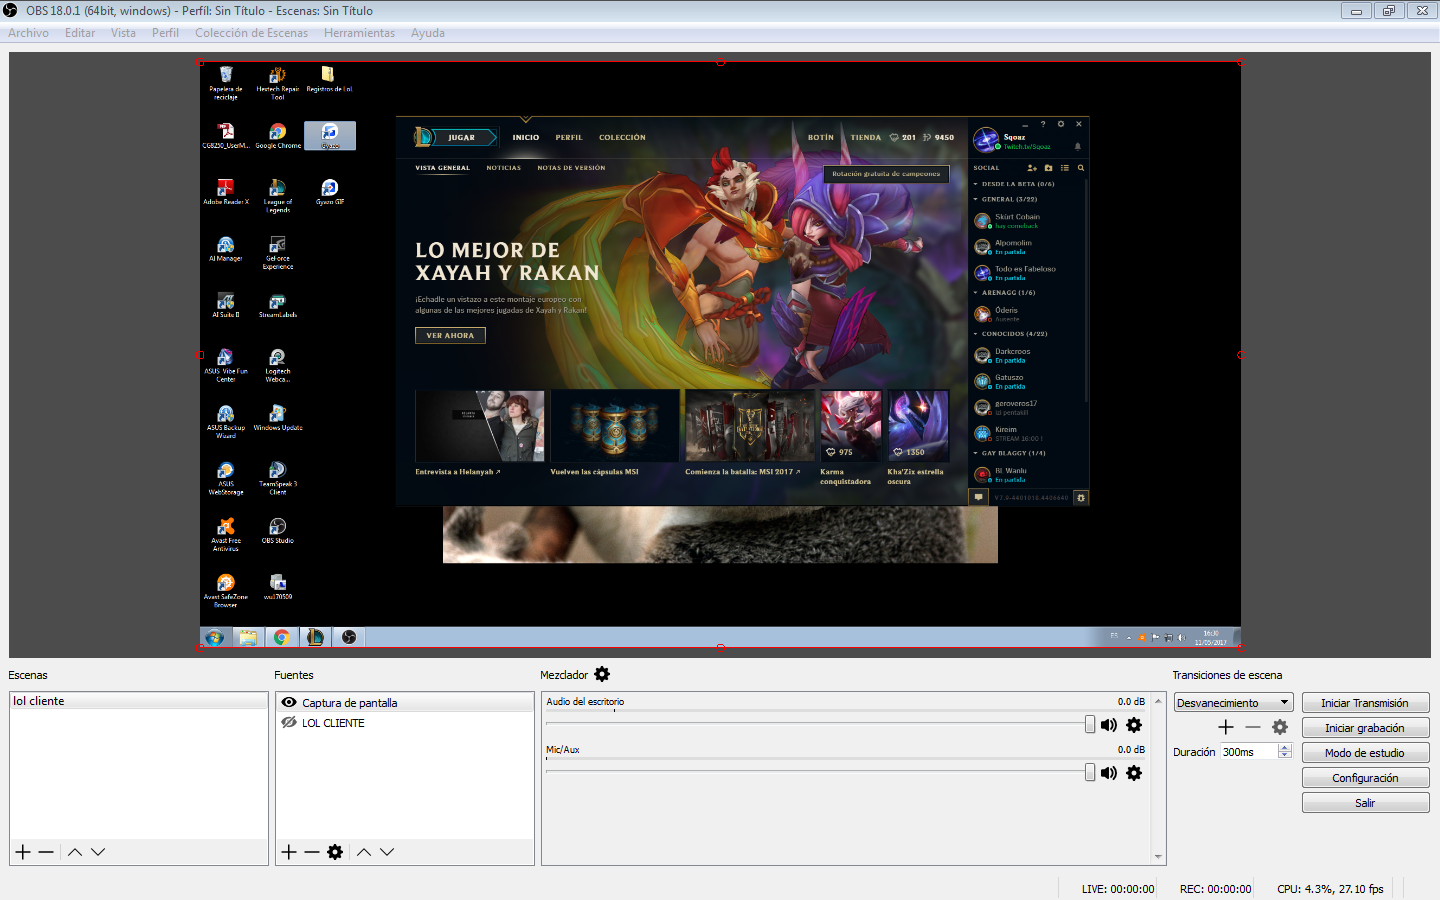
Task: Enable Modo de estudio
Action: pyautogui.click(x=1365, y=753)
